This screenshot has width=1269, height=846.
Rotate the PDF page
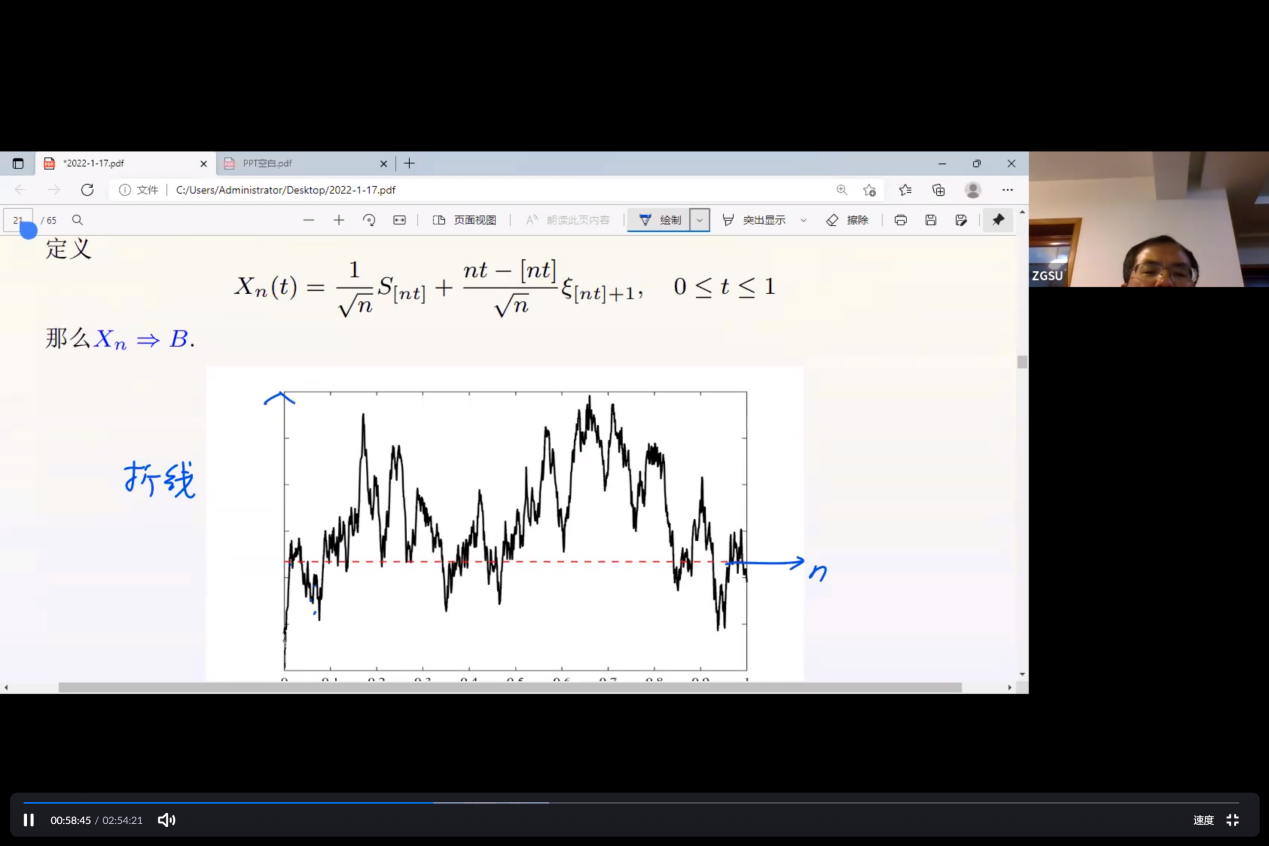369,220
